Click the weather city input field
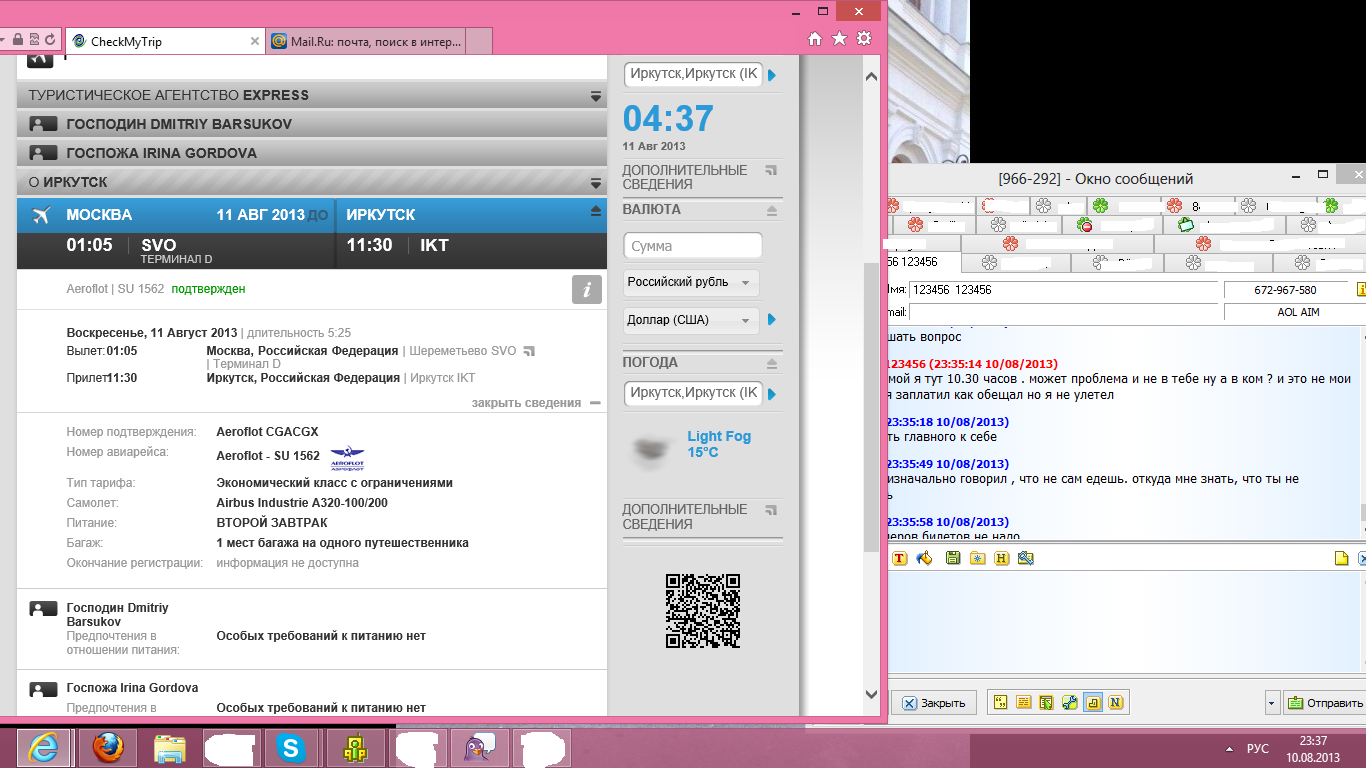The width and height of the screenshot is (1366, 768). pyautogui.click(x=692, y=393)
